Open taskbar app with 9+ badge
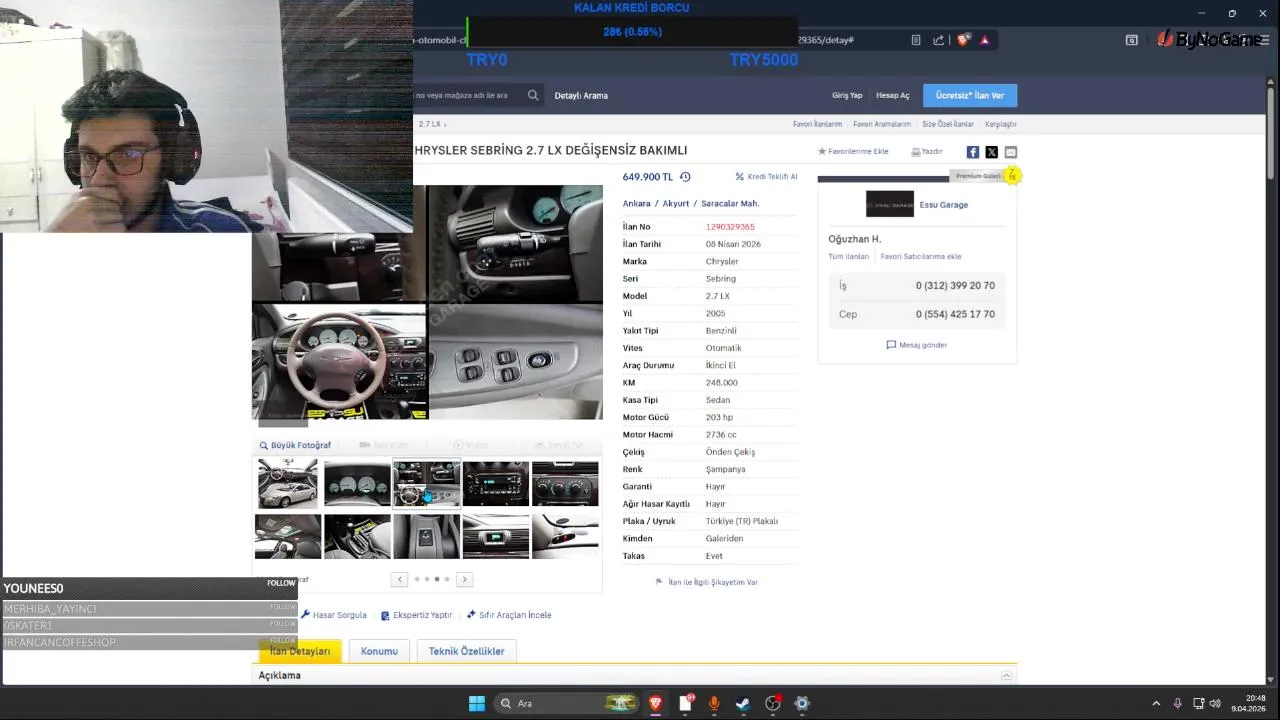 [685, 703]
